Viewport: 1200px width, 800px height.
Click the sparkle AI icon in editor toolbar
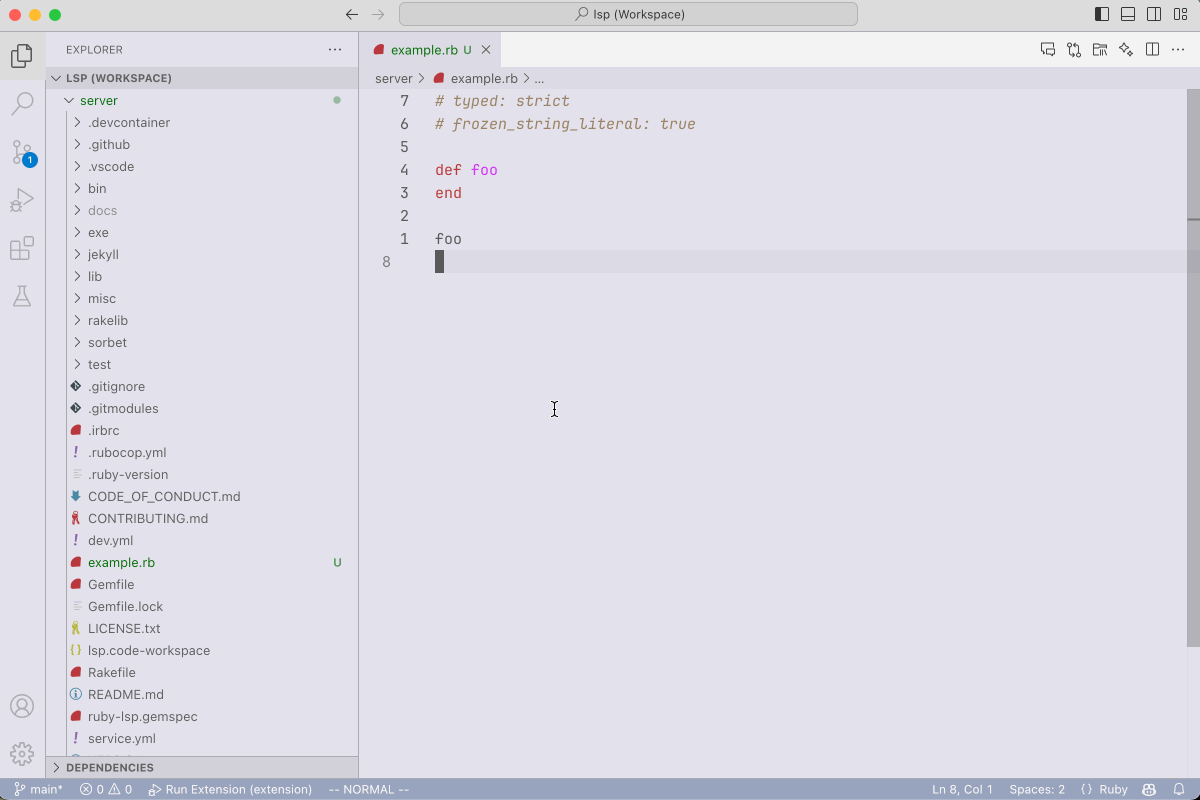click(1126, 49)
